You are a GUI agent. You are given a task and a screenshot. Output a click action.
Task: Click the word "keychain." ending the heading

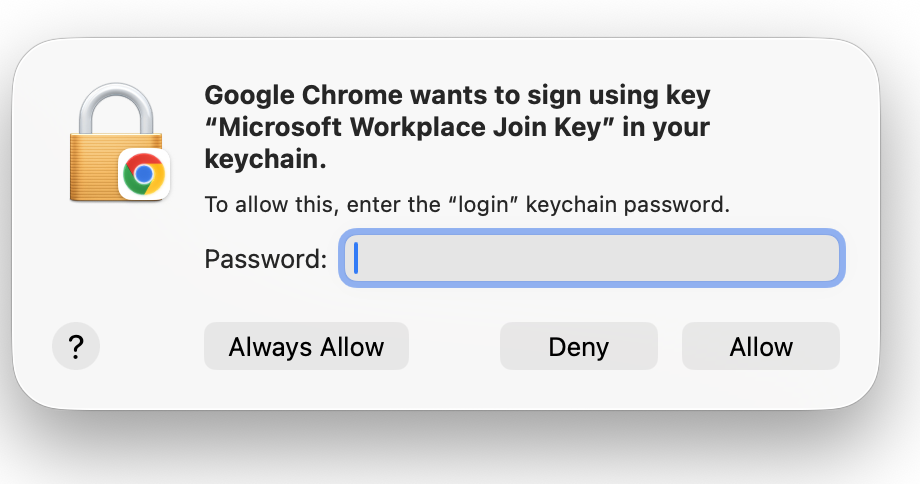point(265,159)
